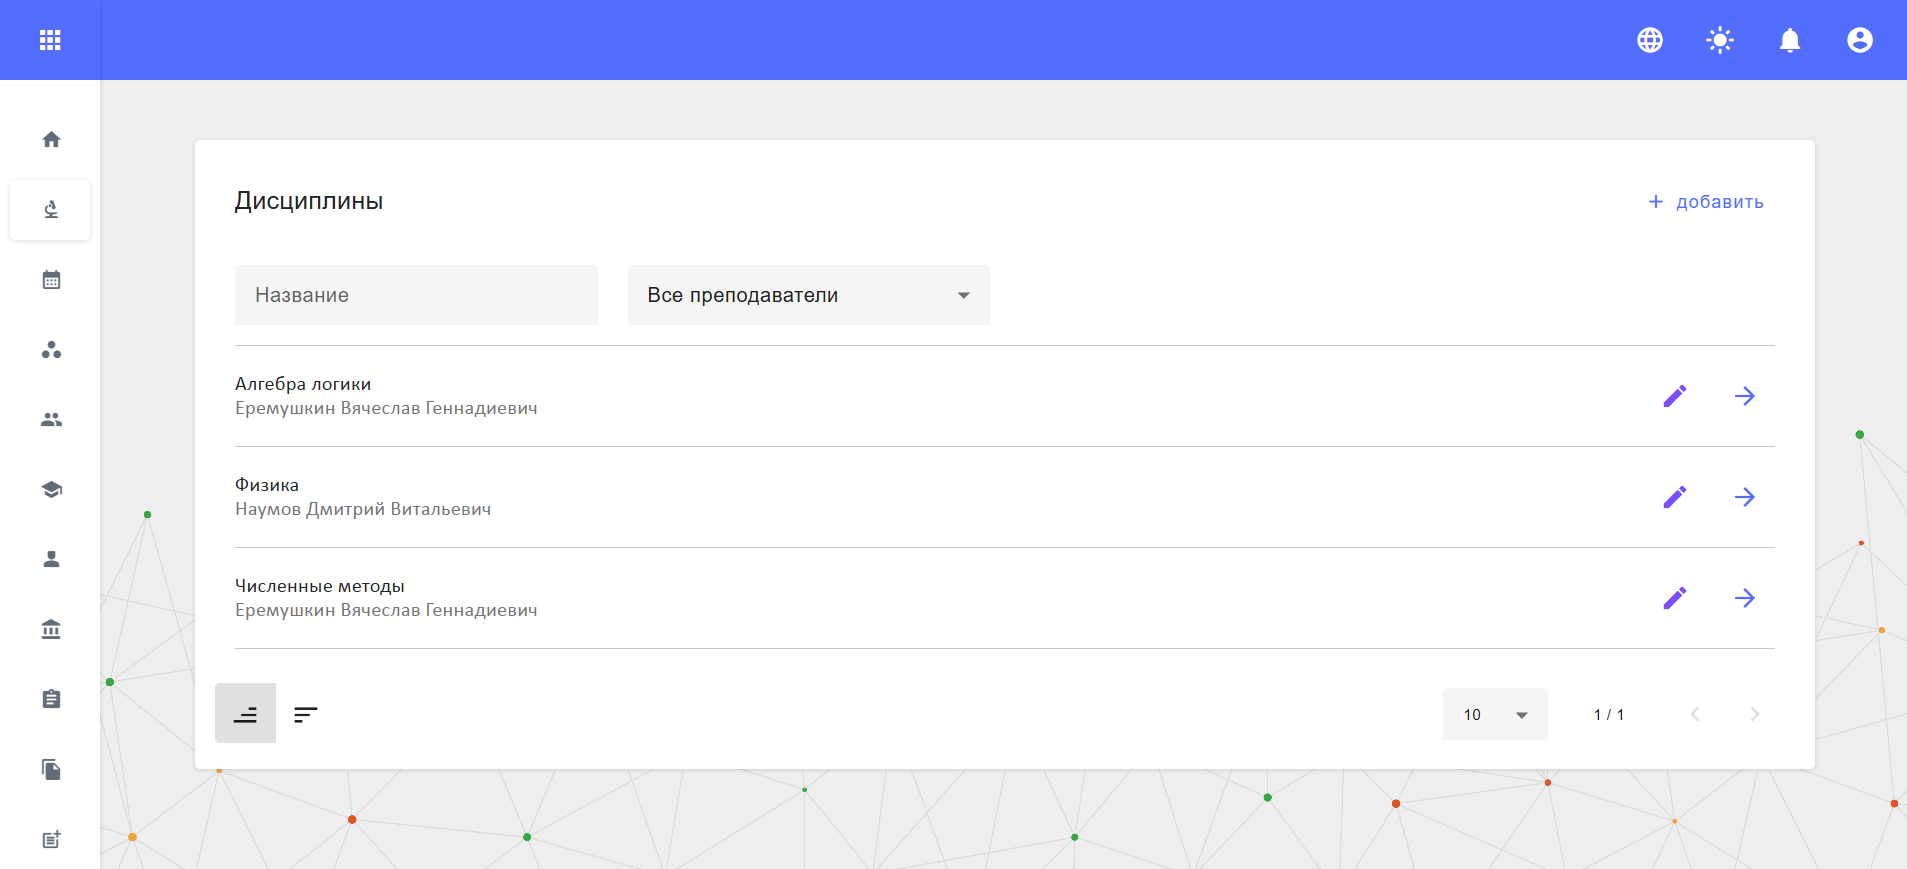Open the user account profile icon
The width and height of the screenshot is (1907, 869).
coord(1860,40)
